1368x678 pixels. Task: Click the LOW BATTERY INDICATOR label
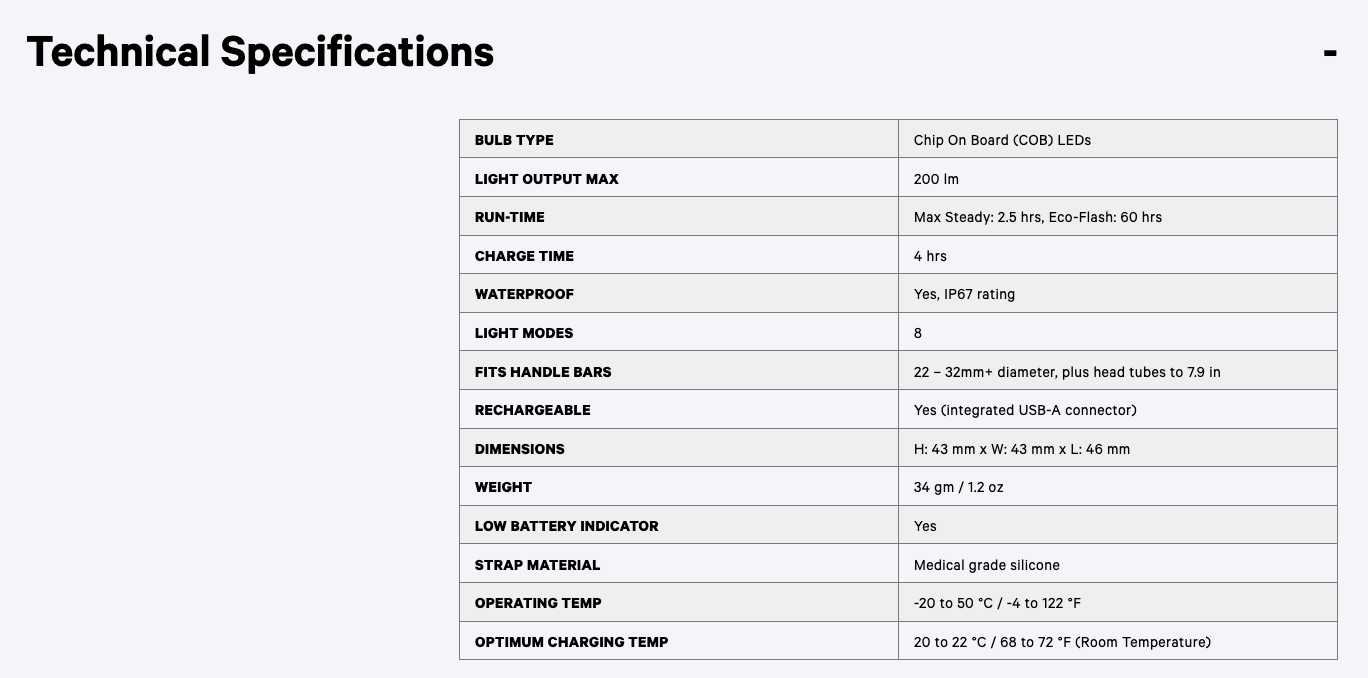(x=566, y=526)
